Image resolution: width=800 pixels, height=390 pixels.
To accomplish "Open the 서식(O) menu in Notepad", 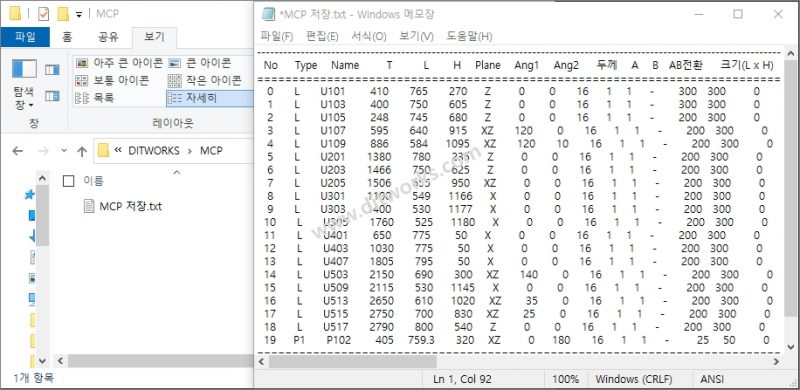I will pos(369,36).
